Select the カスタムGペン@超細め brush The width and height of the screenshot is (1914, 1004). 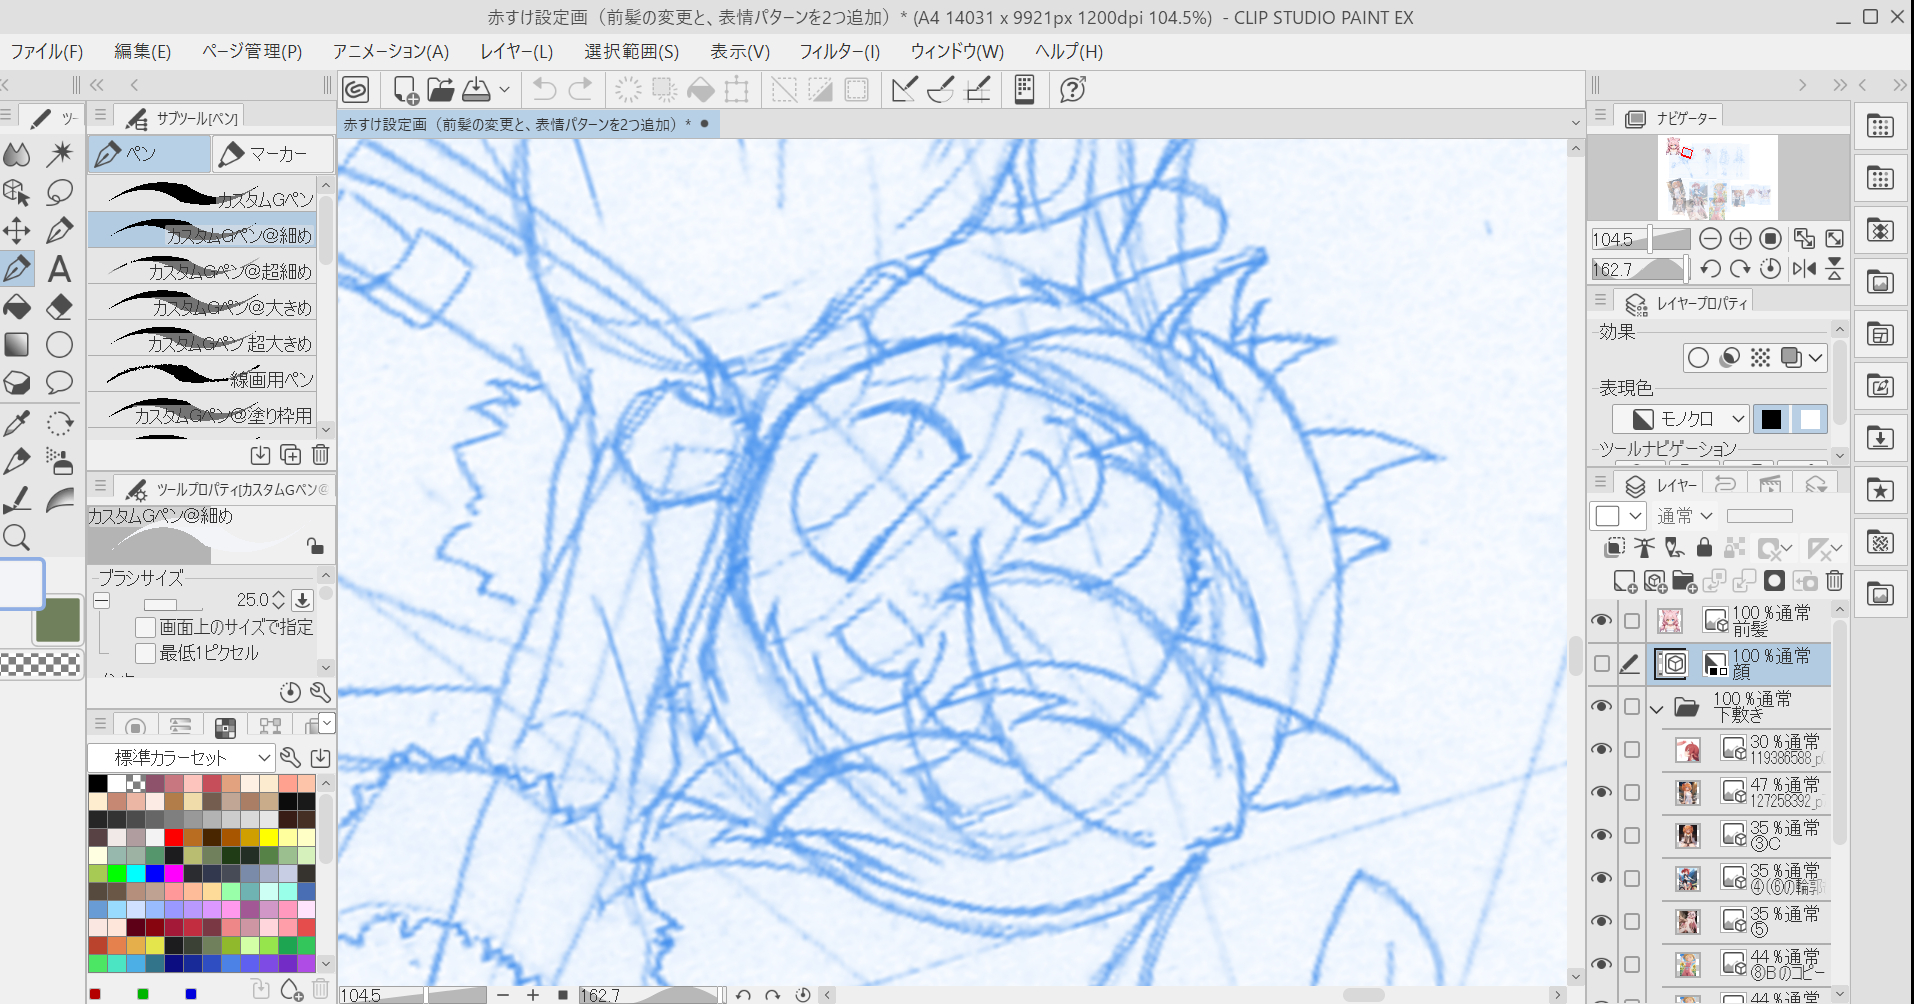203,268
